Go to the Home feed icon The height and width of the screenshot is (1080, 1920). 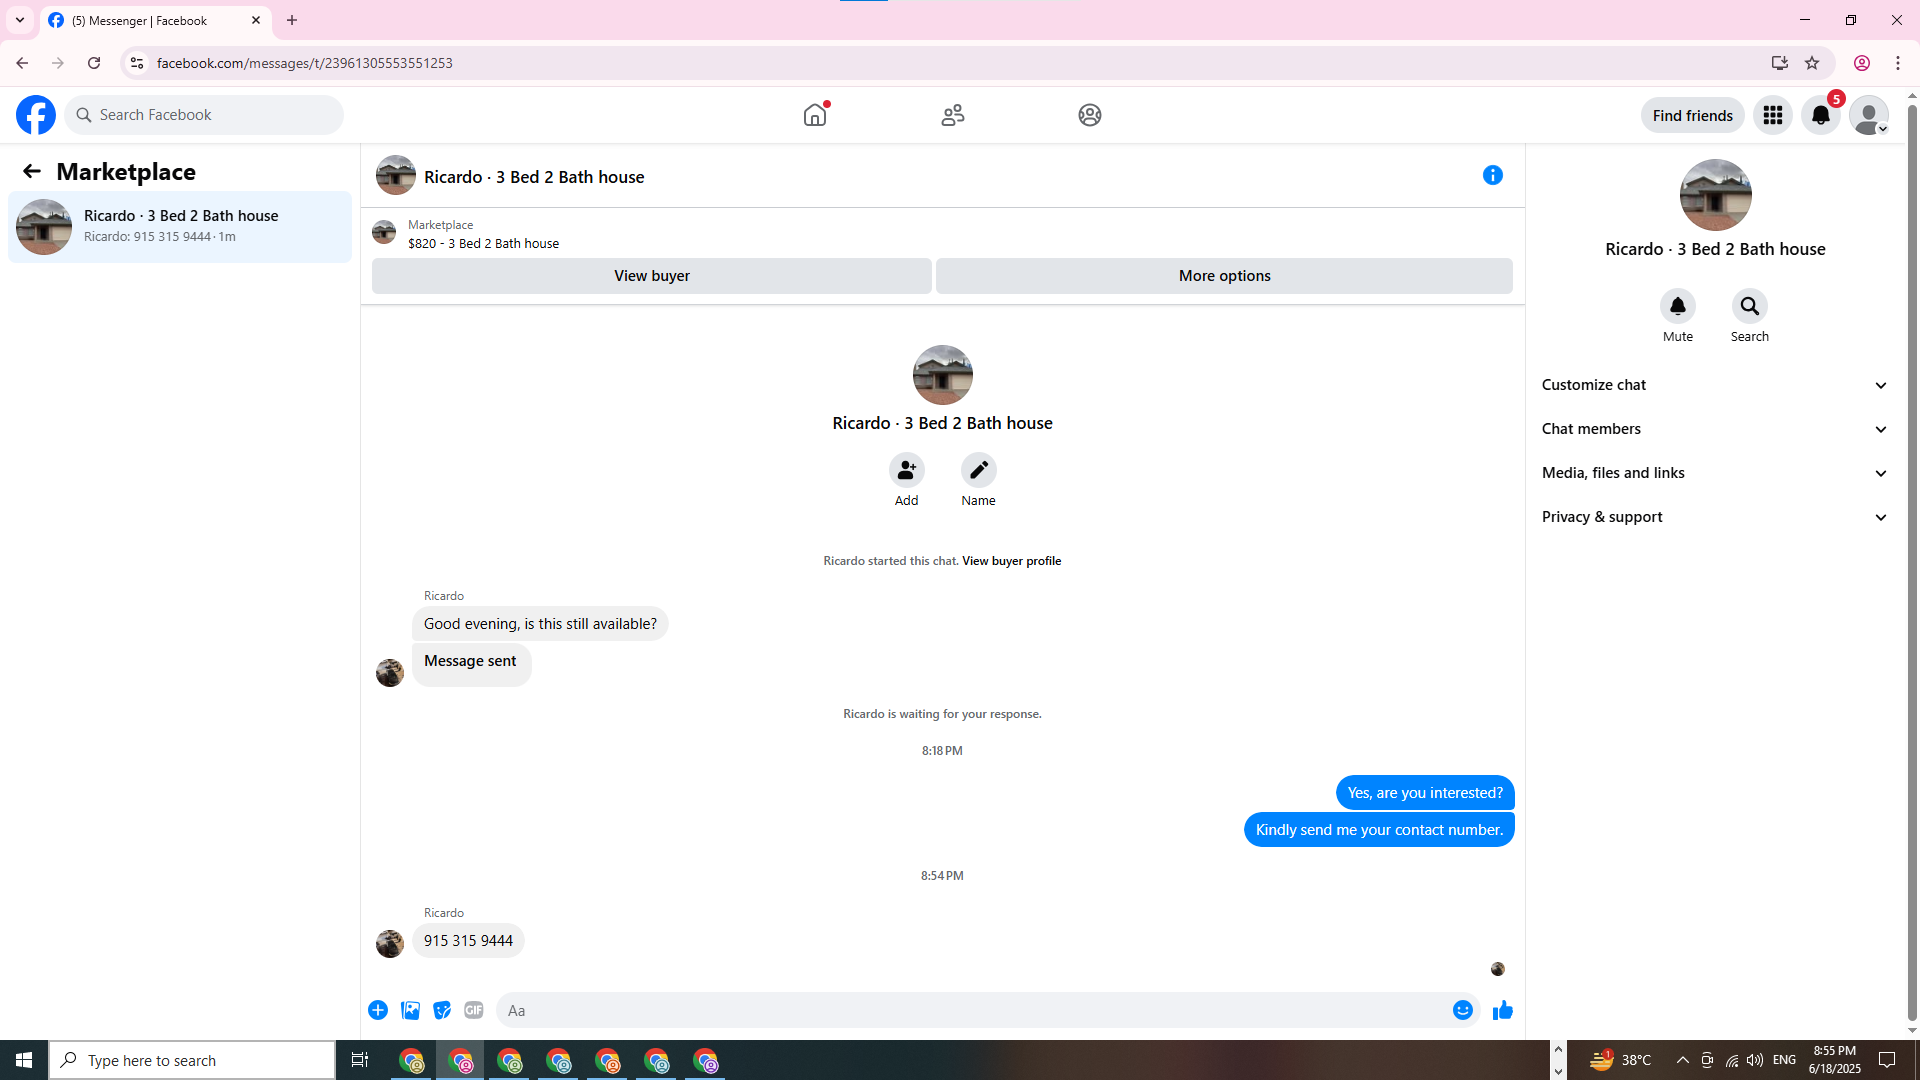pos(815,115)
